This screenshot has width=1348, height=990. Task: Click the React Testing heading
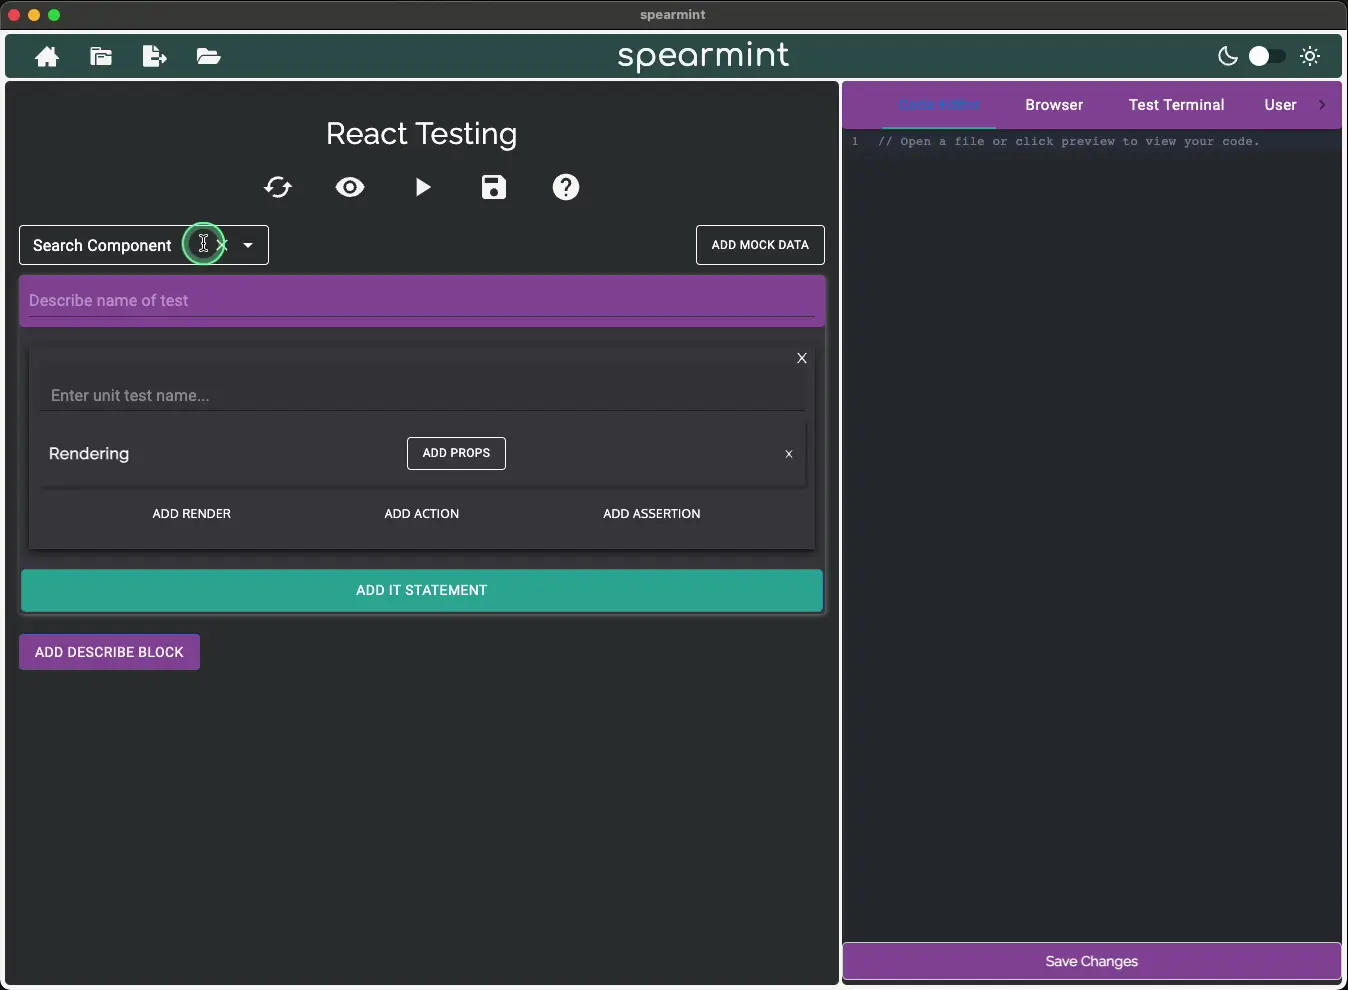(x=422, y=134)
